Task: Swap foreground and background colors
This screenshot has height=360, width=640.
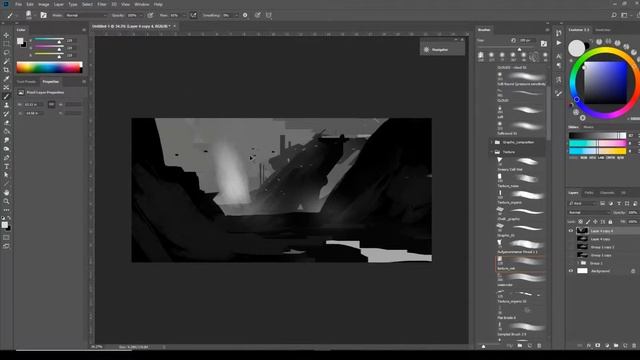Action: coord(9,218)
